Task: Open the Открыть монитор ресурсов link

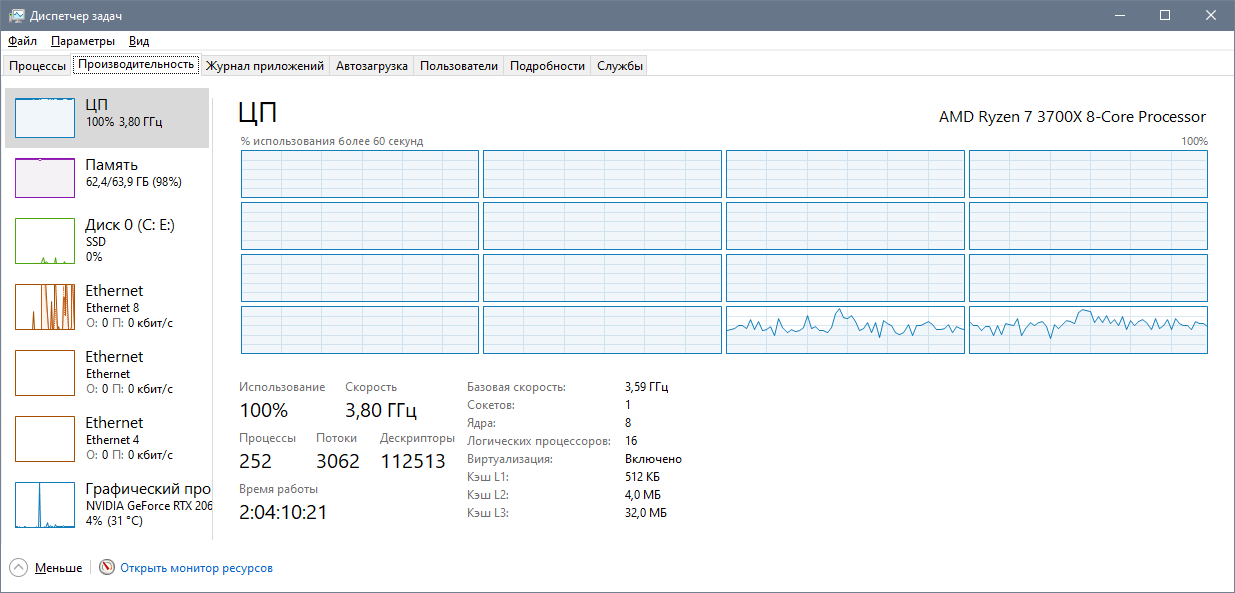Action: click(x=196, y=568)
